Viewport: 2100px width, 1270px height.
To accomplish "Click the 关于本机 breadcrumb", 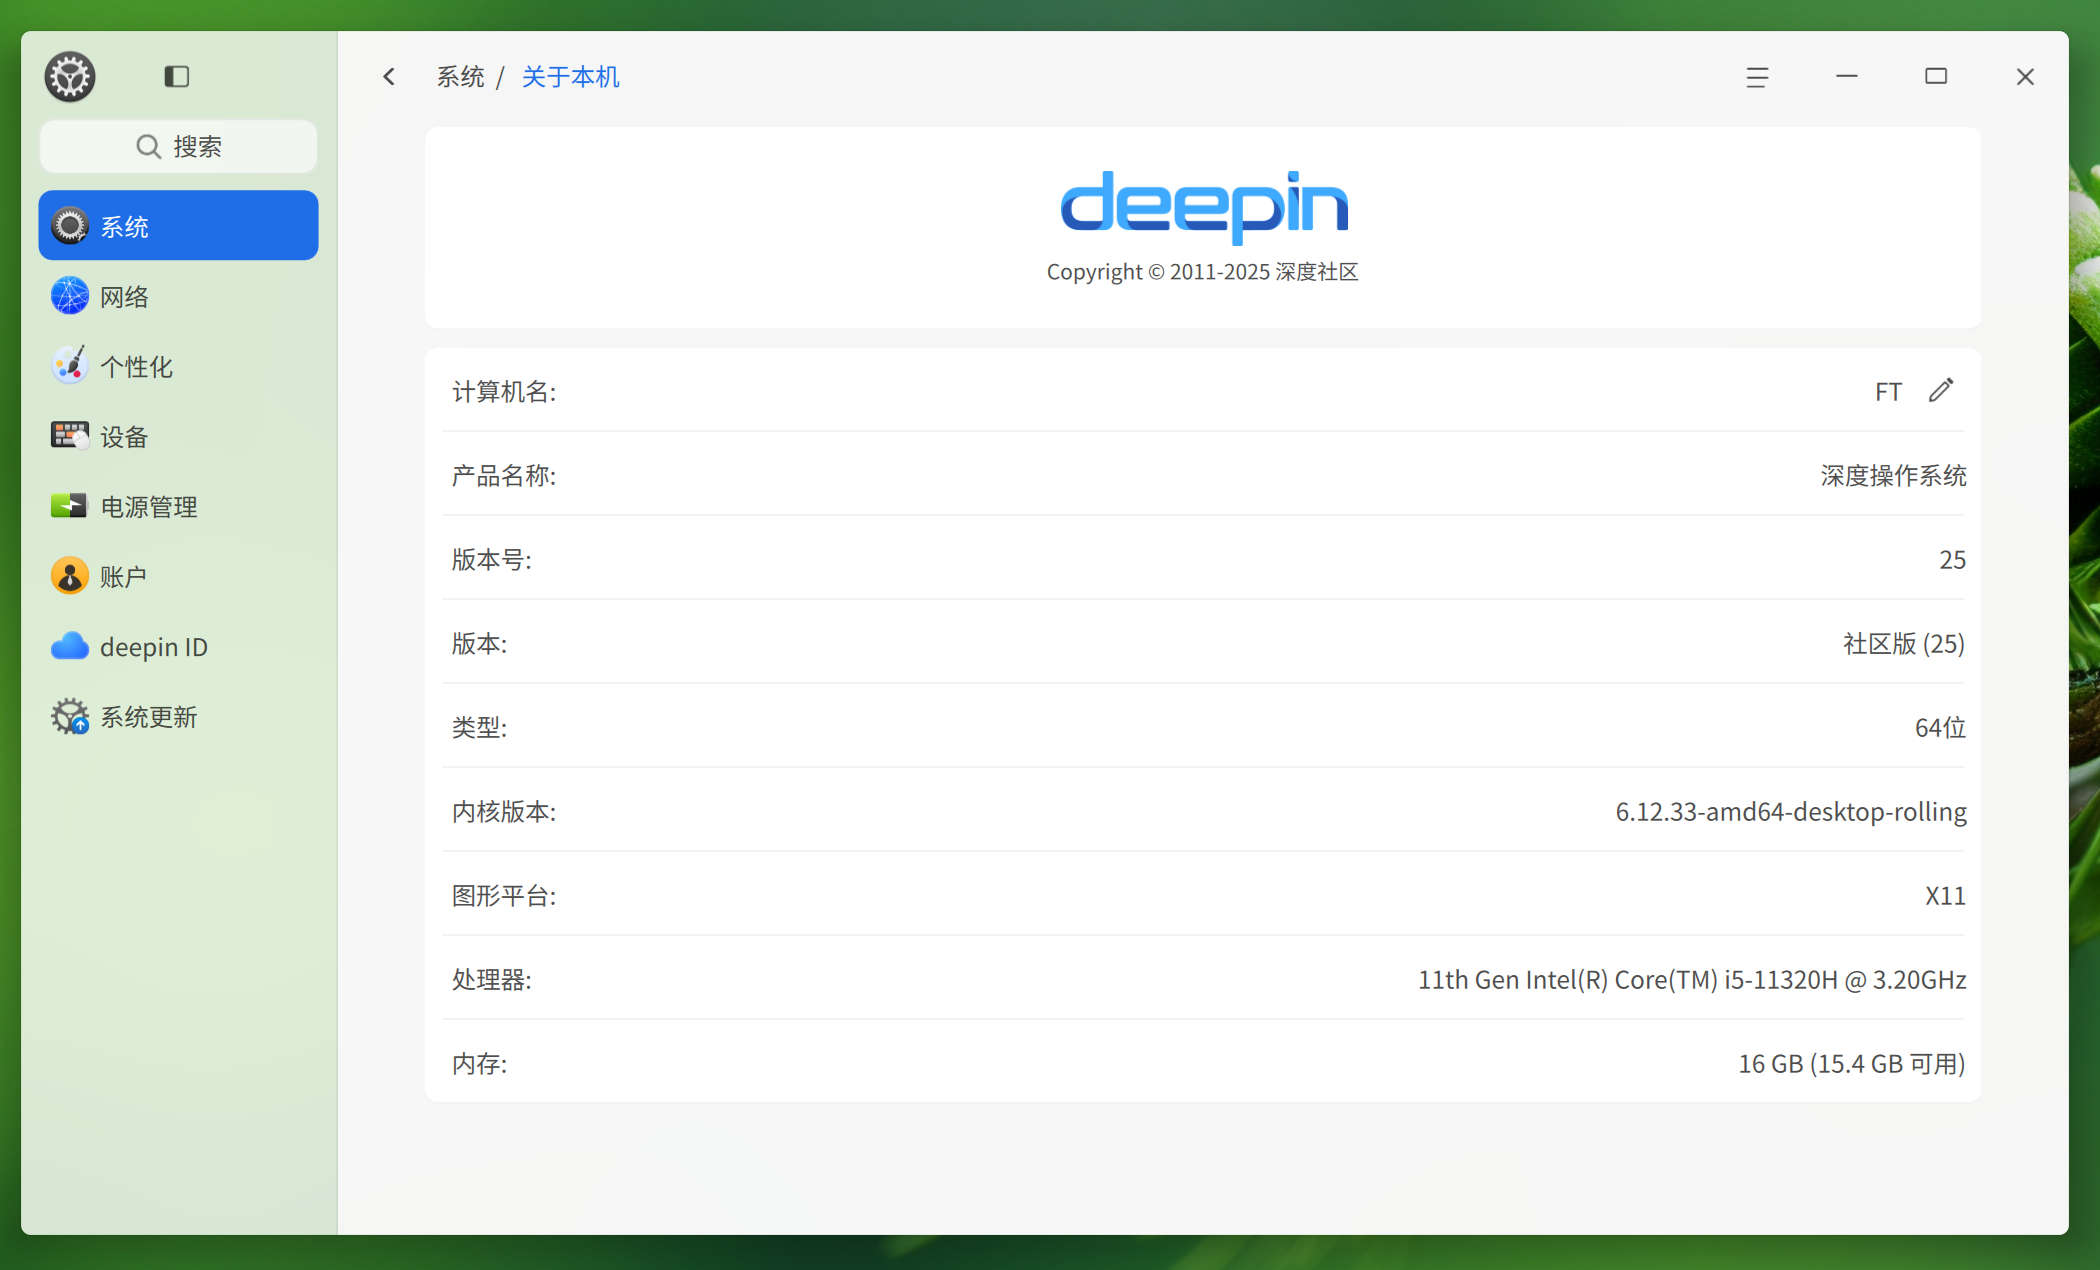I will pos(570,77).
